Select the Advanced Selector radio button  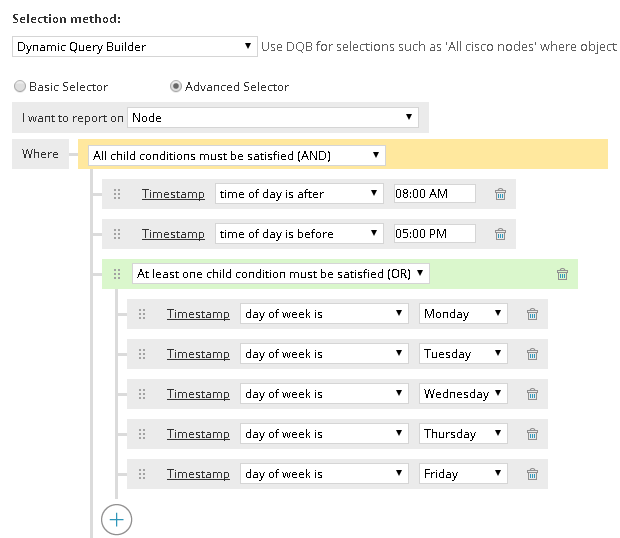pyautogui.click(x=176, y=87)
